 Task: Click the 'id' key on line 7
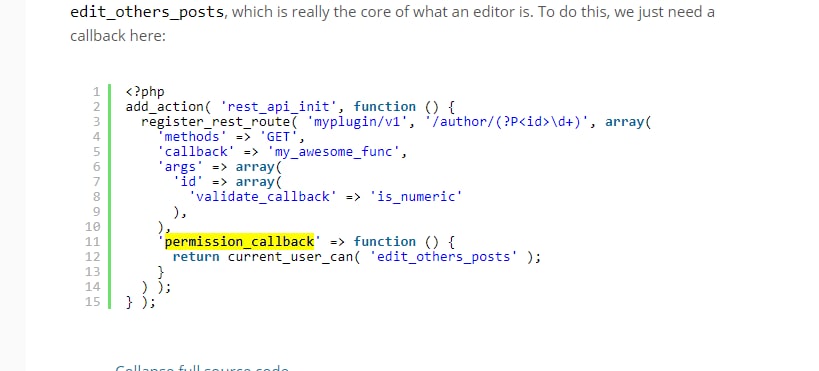click(x=189, y=182)
